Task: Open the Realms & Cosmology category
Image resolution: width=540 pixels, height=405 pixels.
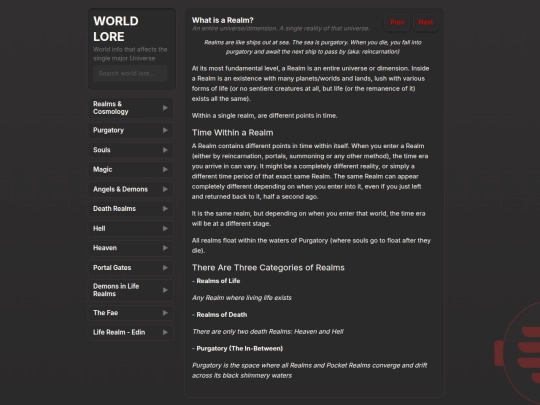Action: pos(111,108)
